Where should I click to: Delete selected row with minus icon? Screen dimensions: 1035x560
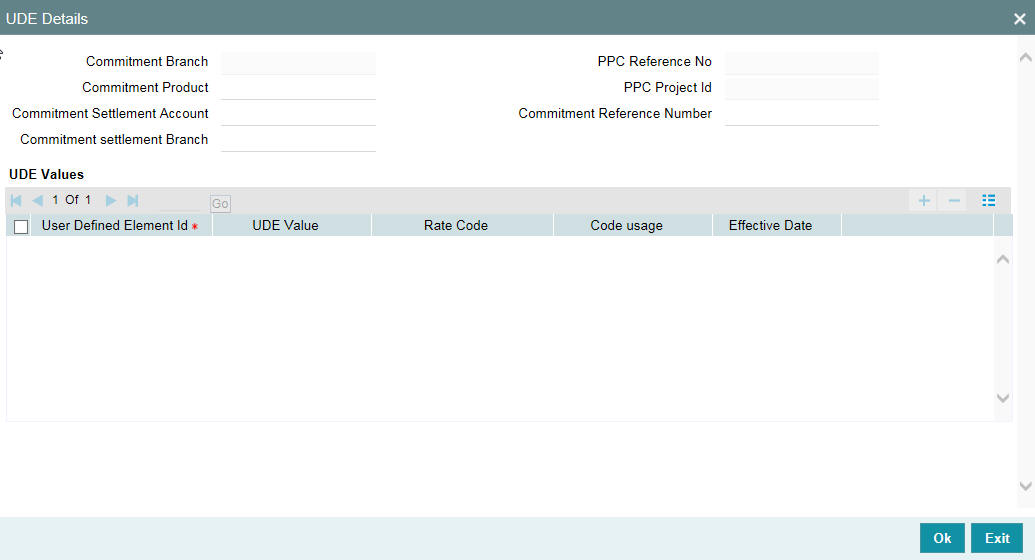(x=954, y=200)
